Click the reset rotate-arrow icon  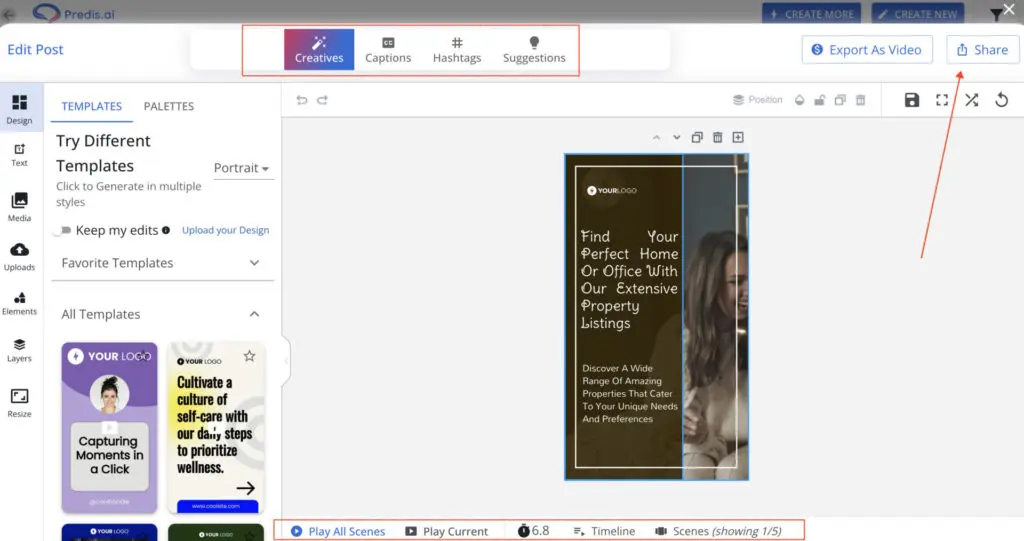1002,100
